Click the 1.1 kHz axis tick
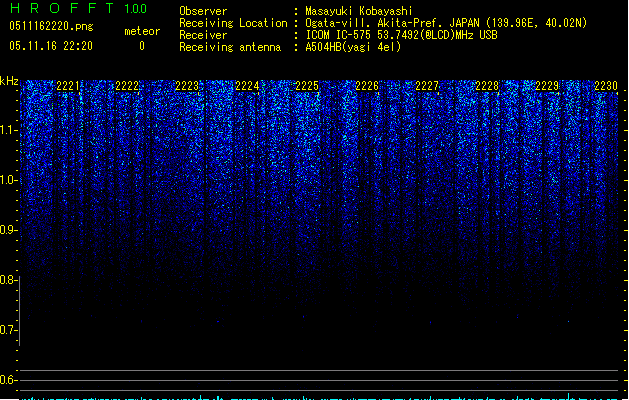The height and width of the screenshot is (400, 629). click(x=9, y=130)
